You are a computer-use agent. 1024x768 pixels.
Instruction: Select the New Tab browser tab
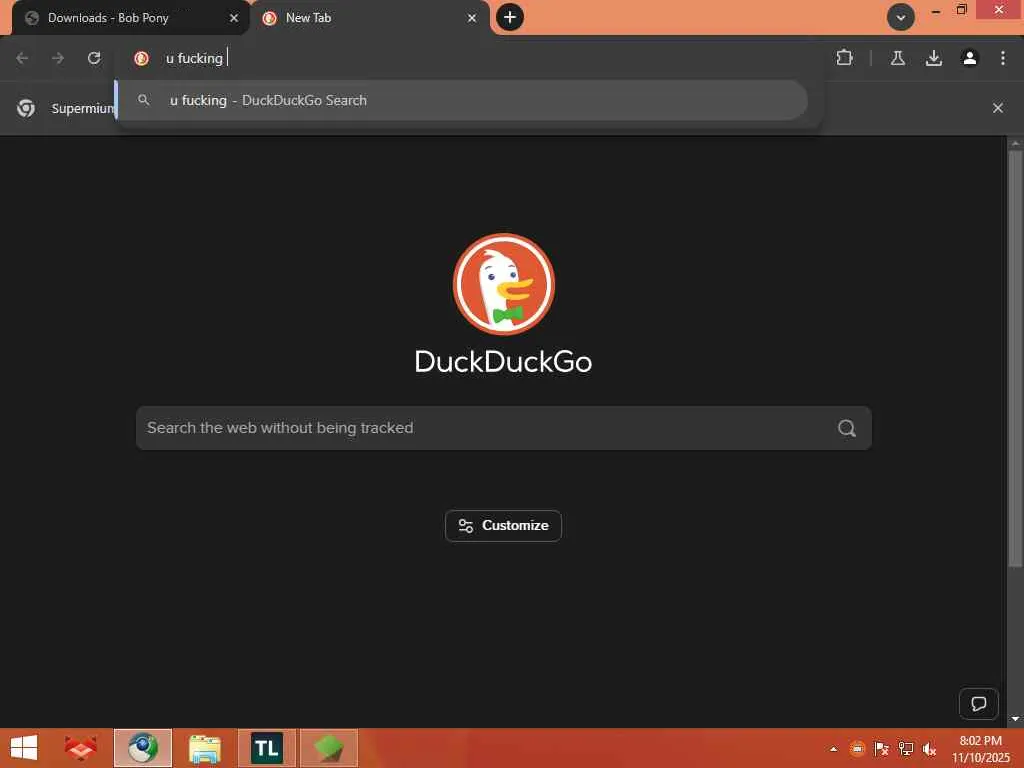370,18
